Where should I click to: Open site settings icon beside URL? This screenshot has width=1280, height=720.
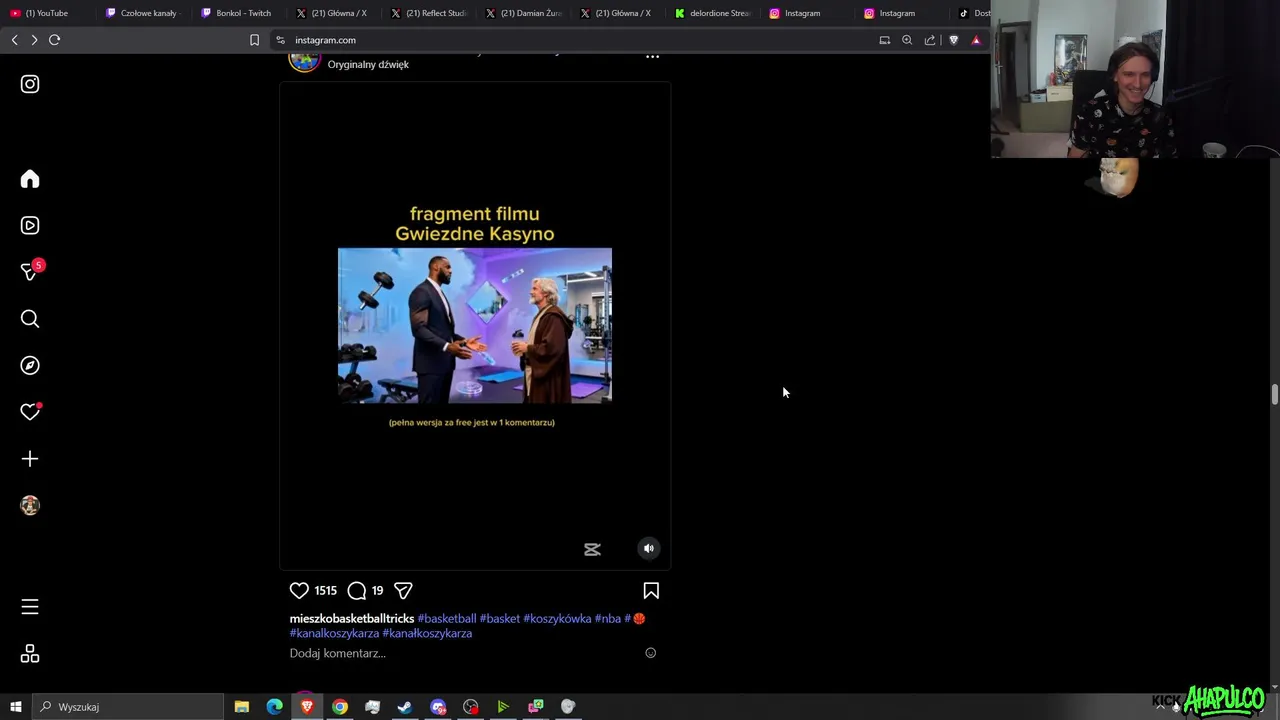[281, 40]
